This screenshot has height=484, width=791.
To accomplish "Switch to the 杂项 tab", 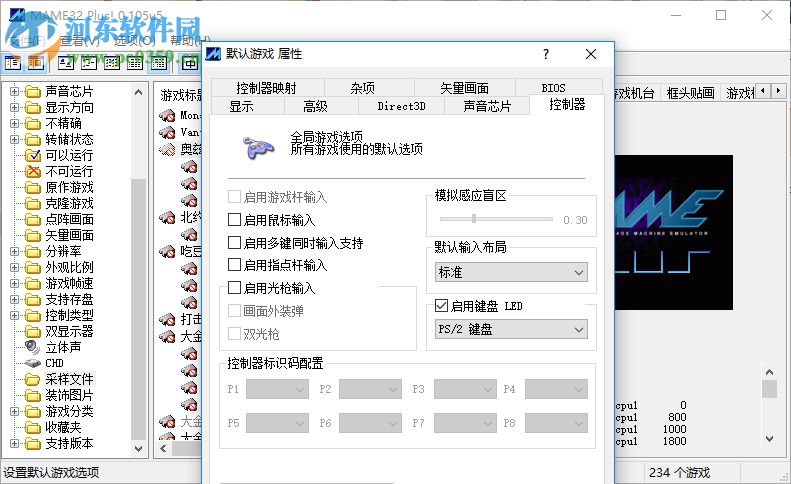I will click(369, 88).
